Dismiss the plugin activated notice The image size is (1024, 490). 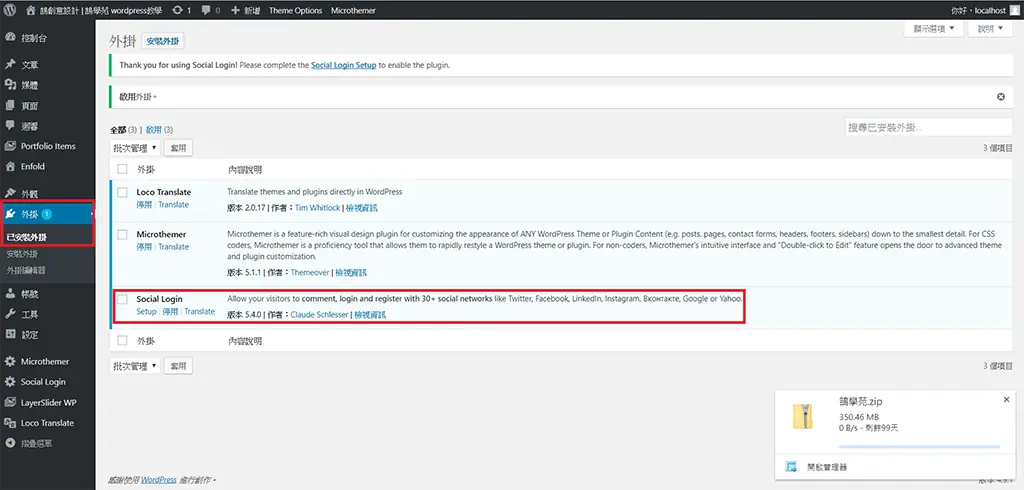1000,97
